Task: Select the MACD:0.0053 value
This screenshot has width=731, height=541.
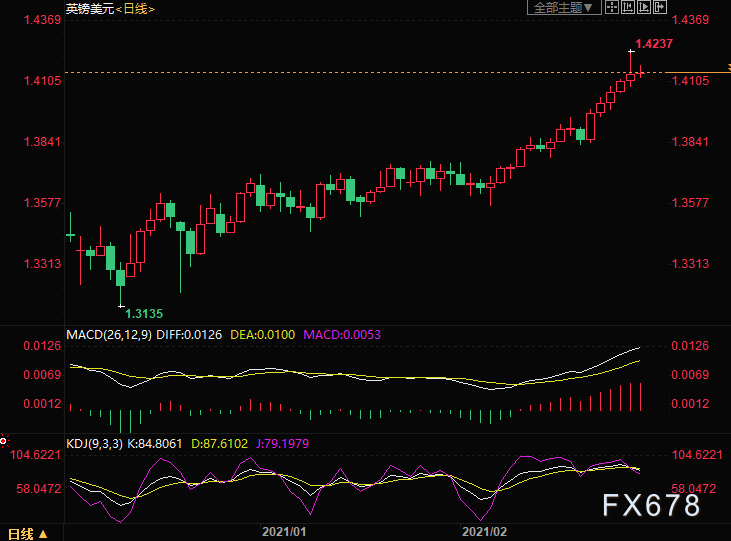Action: coord(342,335)
